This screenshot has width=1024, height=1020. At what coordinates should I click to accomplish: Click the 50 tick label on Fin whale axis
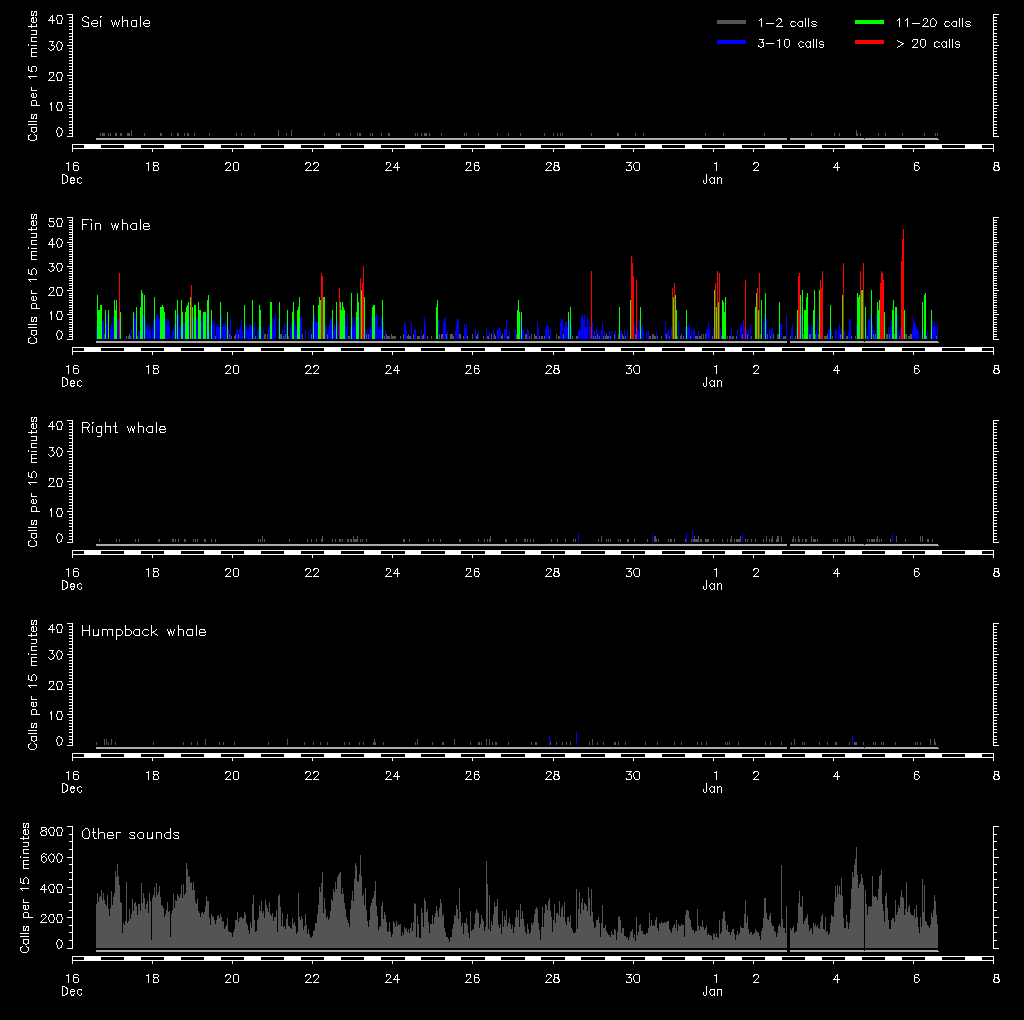point(55,222)
